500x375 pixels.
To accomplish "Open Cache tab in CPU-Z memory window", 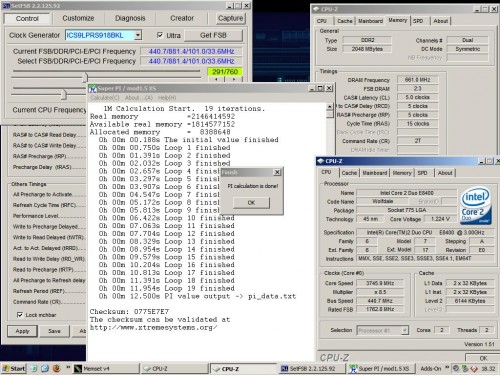I will tap(345, 21).
